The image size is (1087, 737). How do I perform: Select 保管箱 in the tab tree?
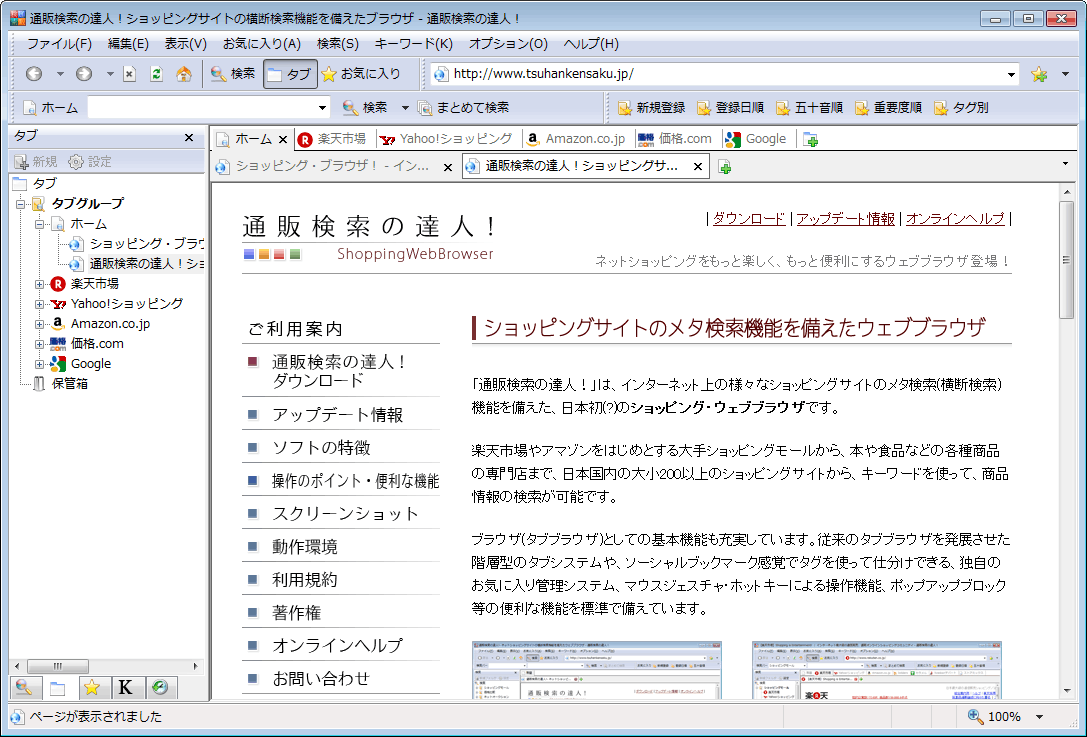[x=69, y=383]
